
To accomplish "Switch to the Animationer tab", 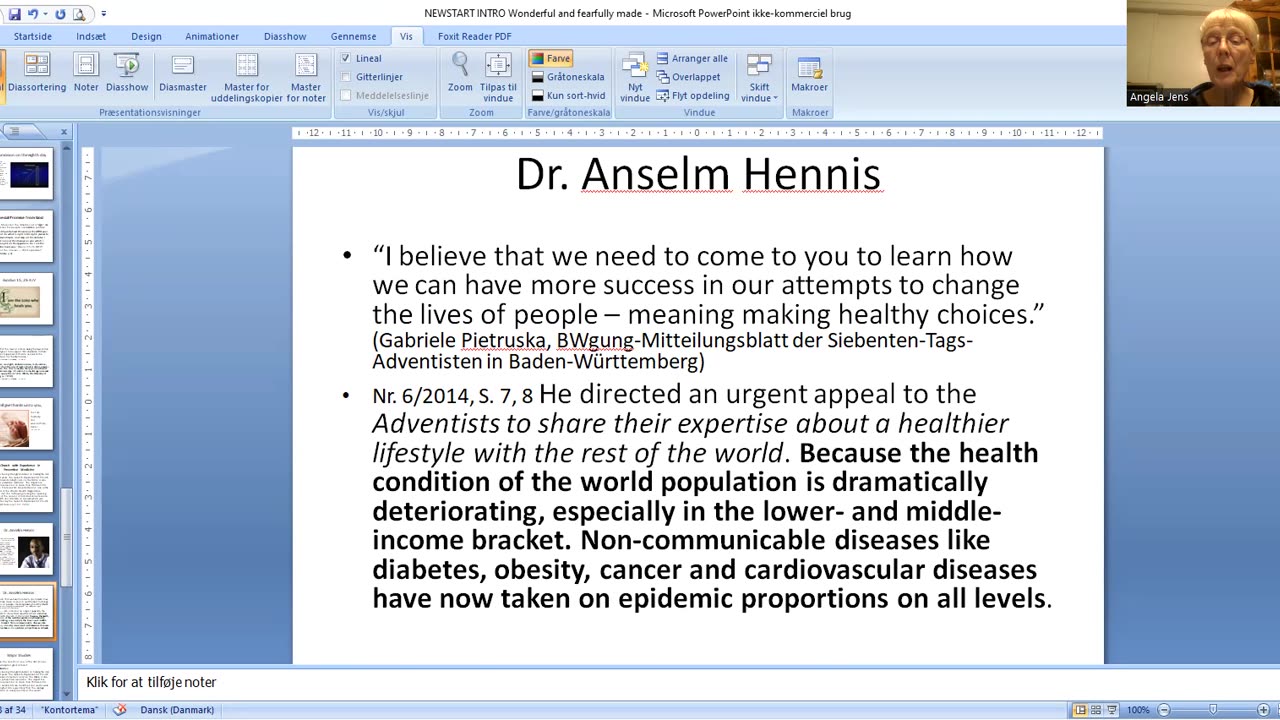I will (212, 36).
